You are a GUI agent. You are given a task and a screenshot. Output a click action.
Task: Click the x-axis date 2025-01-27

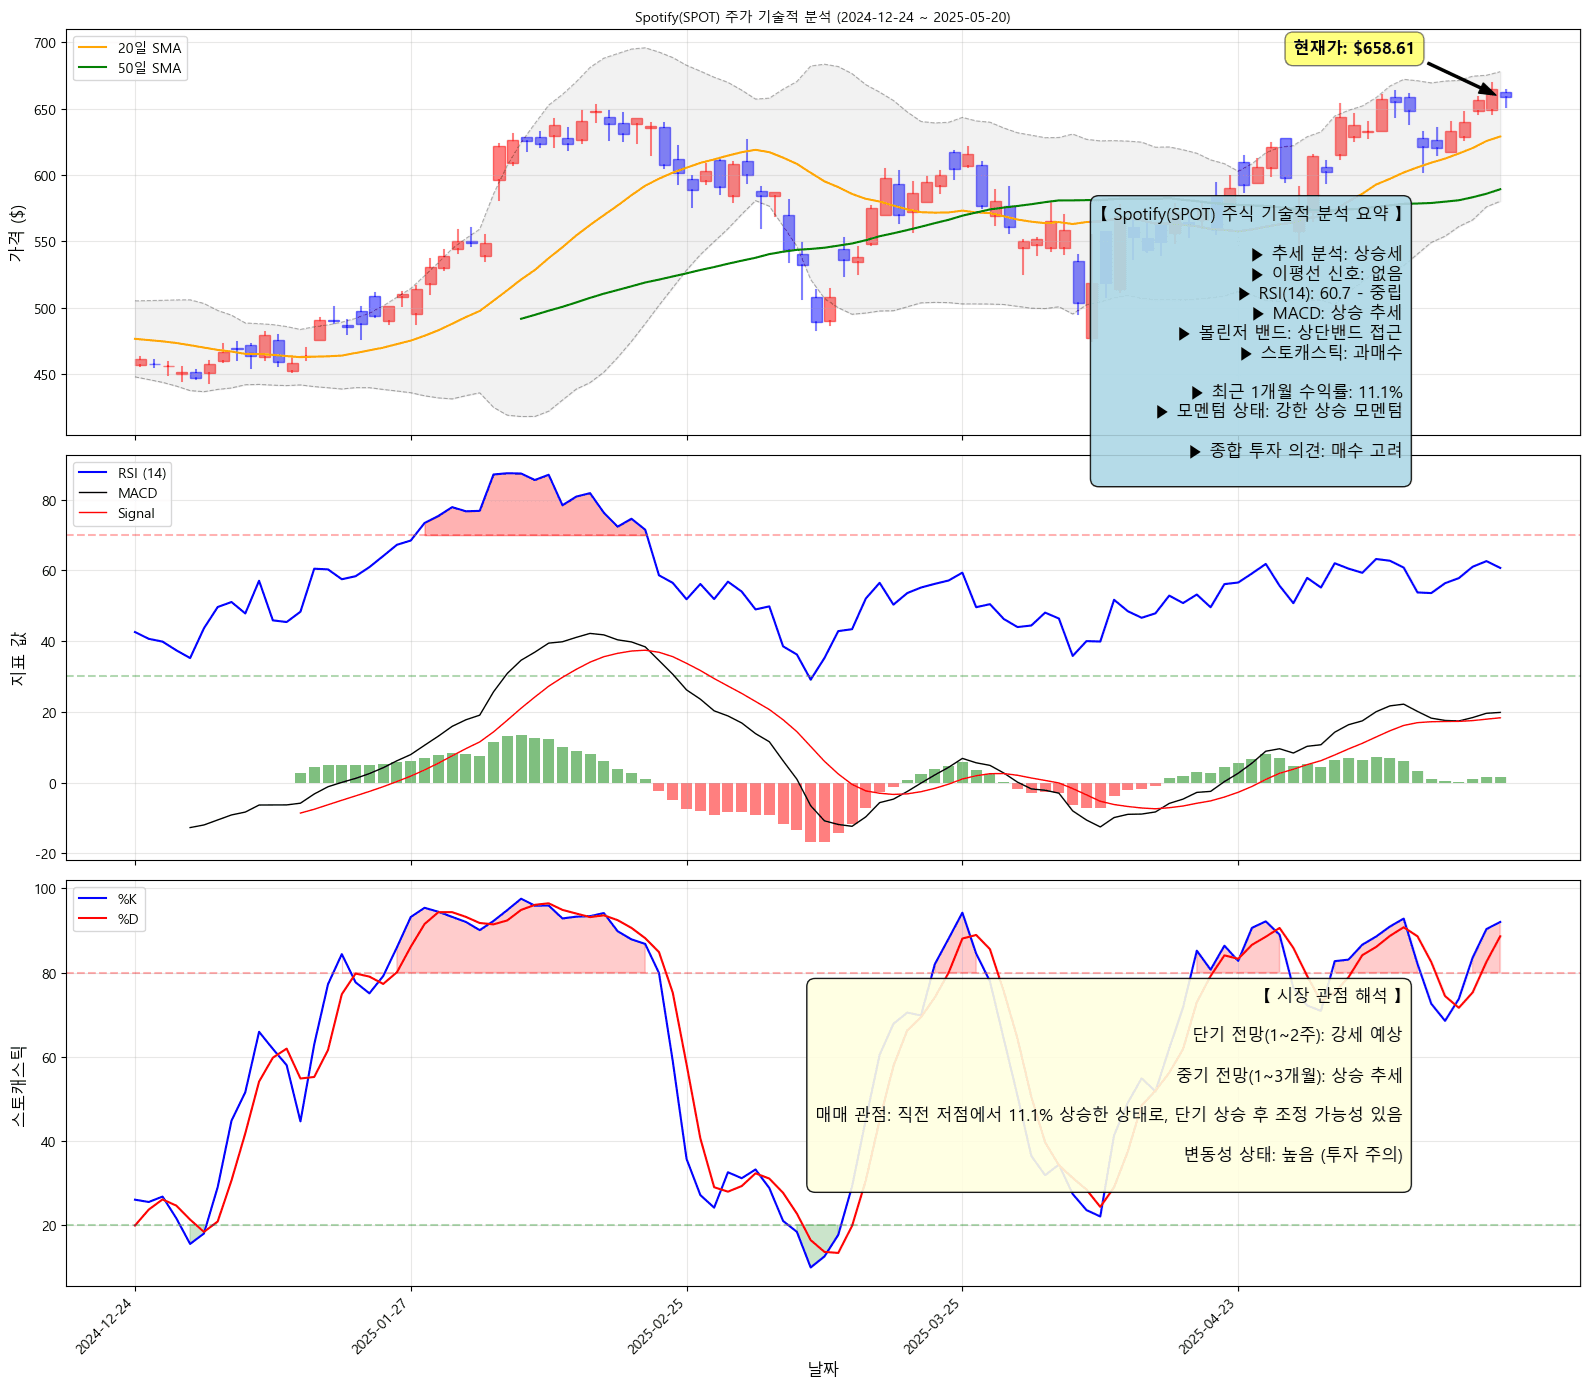(x=380, y=1326)
